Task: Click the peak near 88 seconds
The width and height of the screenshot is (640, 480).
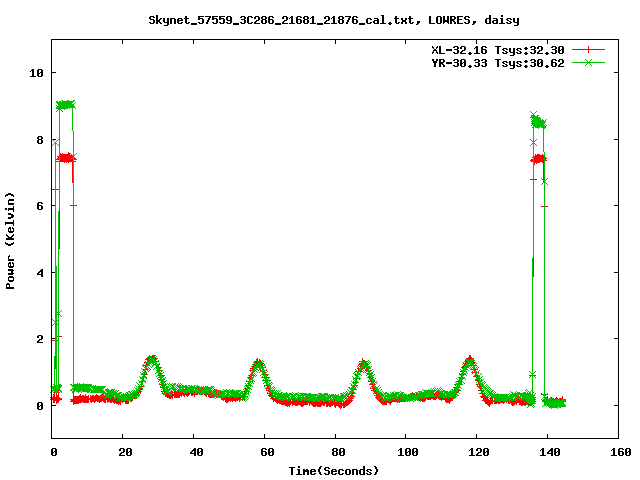Action: (364, 364)
